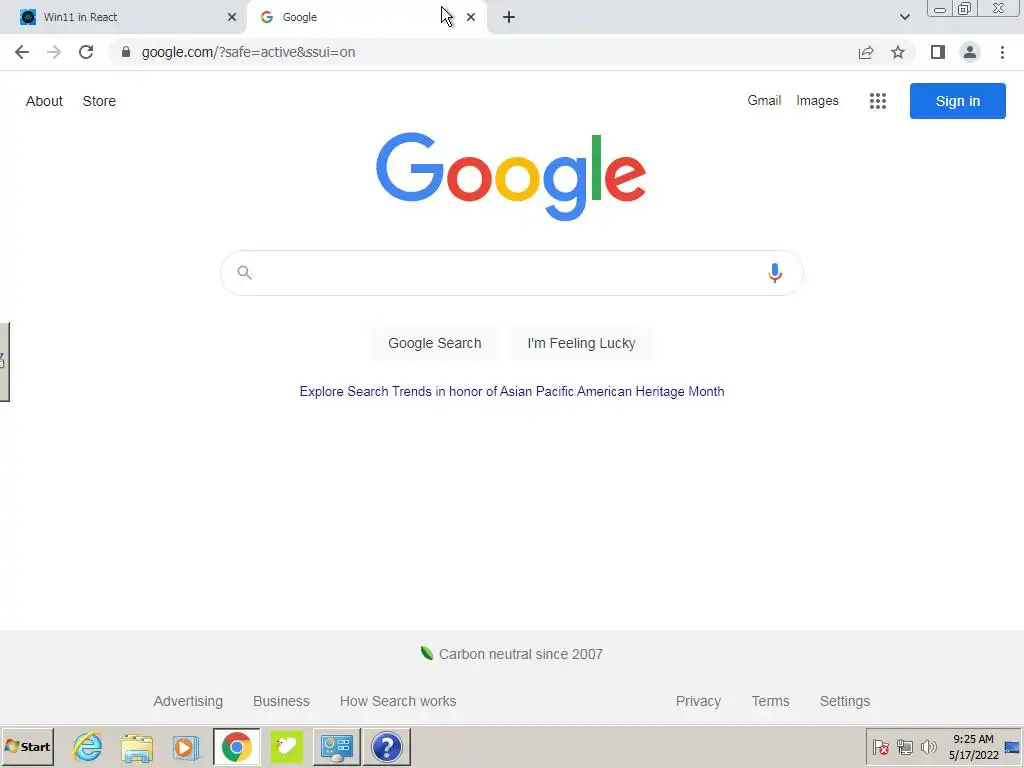Open the Gmail link

[x=764, y=101]
